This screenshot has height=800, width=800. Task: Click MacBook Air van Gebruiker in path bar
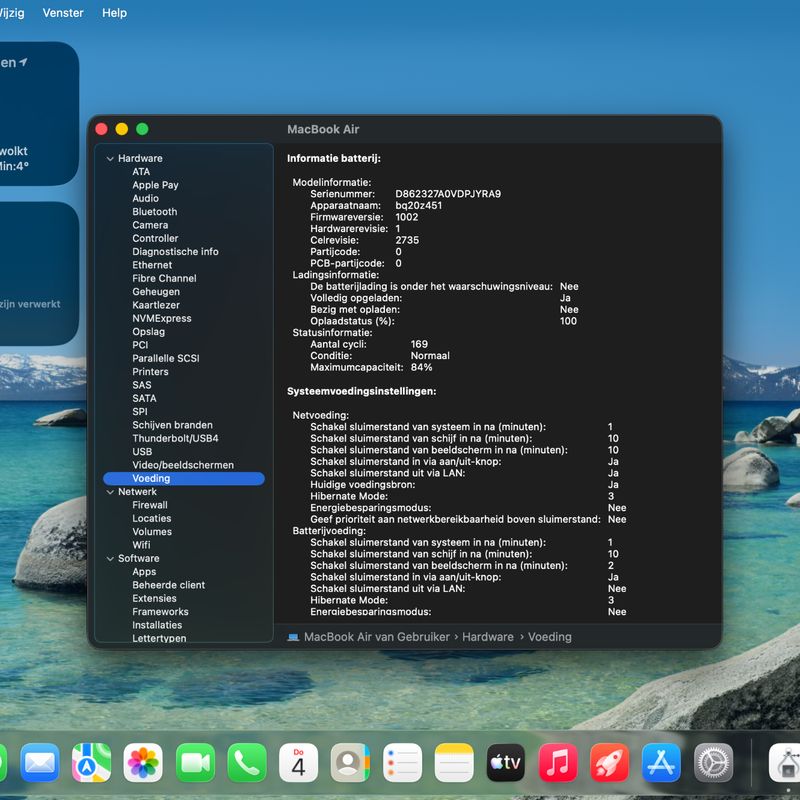click(376, 637)
